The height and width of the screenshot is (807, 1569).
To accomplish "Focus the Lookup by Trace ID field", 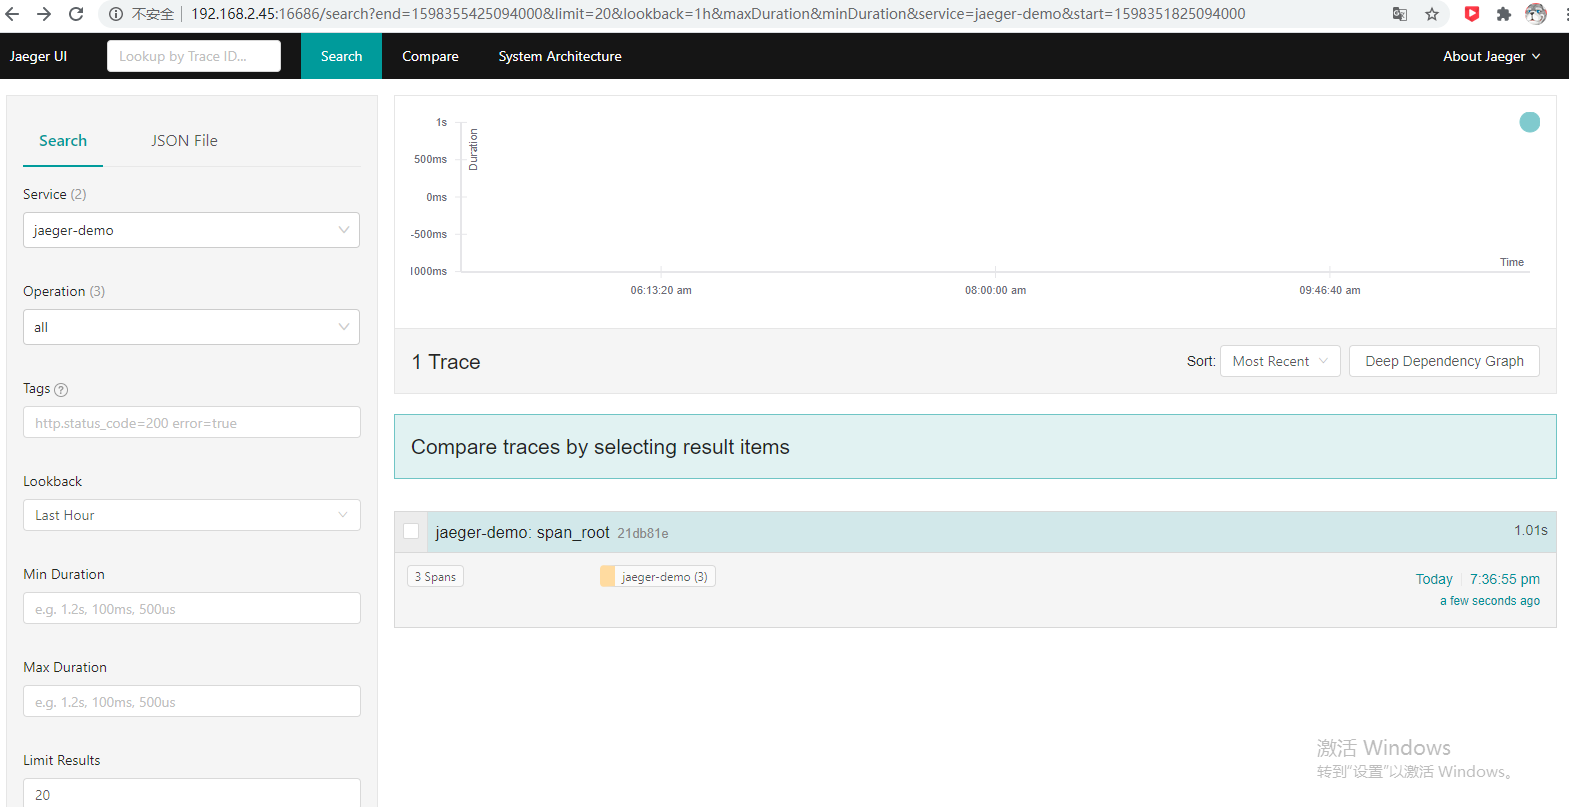I will pos(194,56).
